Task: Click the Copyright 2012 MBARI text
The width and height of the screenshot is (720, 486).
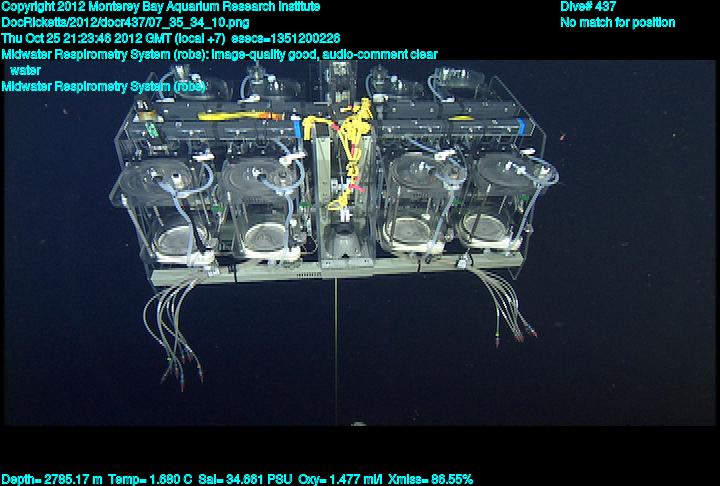Action: pyautogui.click(x=161, y=7)
